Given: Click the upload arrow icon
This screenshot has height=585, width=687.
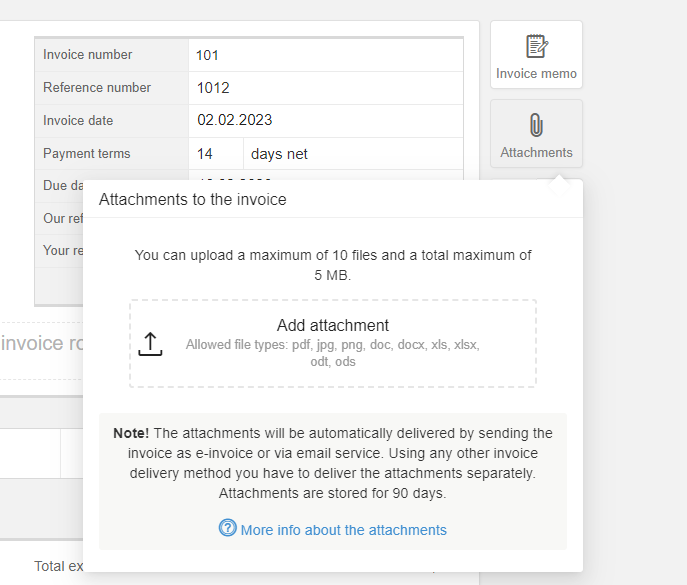Looking at the screenshot, I should click(x=150, y=344).
